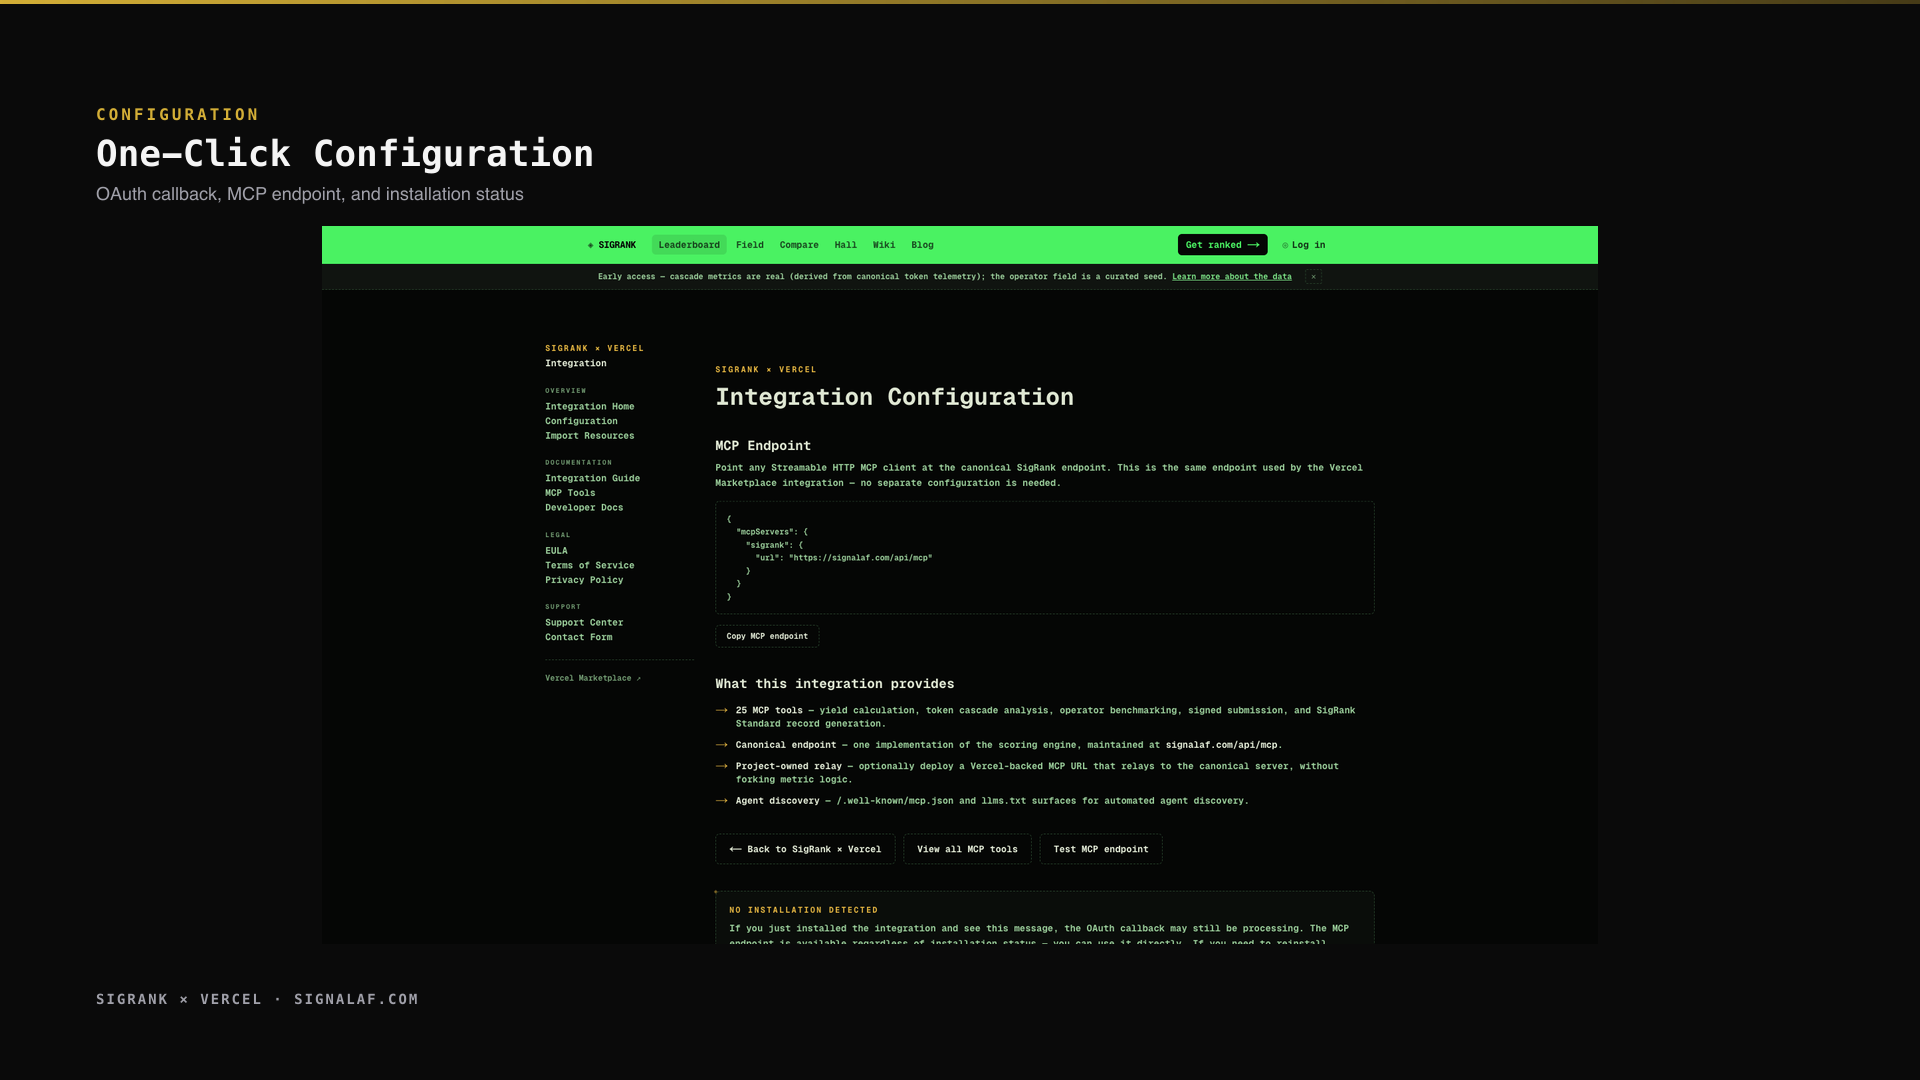Image resolution: width=1920 pixels, height=1080 pixels.
Task: Go to the Hall nav item
Action: point(846,245)
